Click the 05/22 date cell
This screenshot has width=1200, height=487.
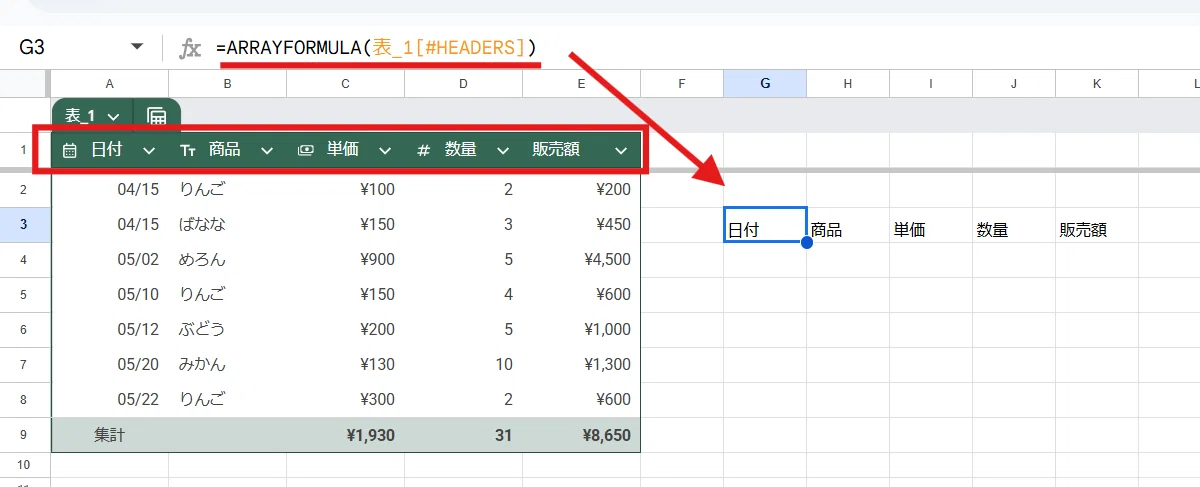pyautogui.click(x=110, y=399)
